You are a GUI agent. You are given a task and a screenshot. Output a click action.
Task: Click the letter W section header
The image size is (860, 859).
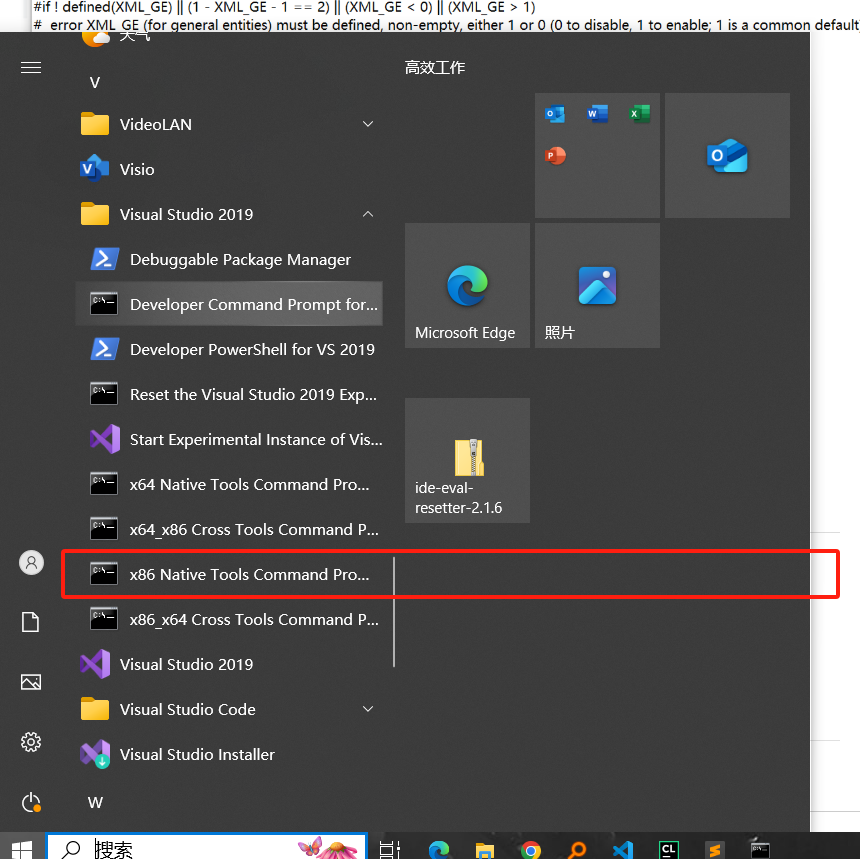(95, 803)
